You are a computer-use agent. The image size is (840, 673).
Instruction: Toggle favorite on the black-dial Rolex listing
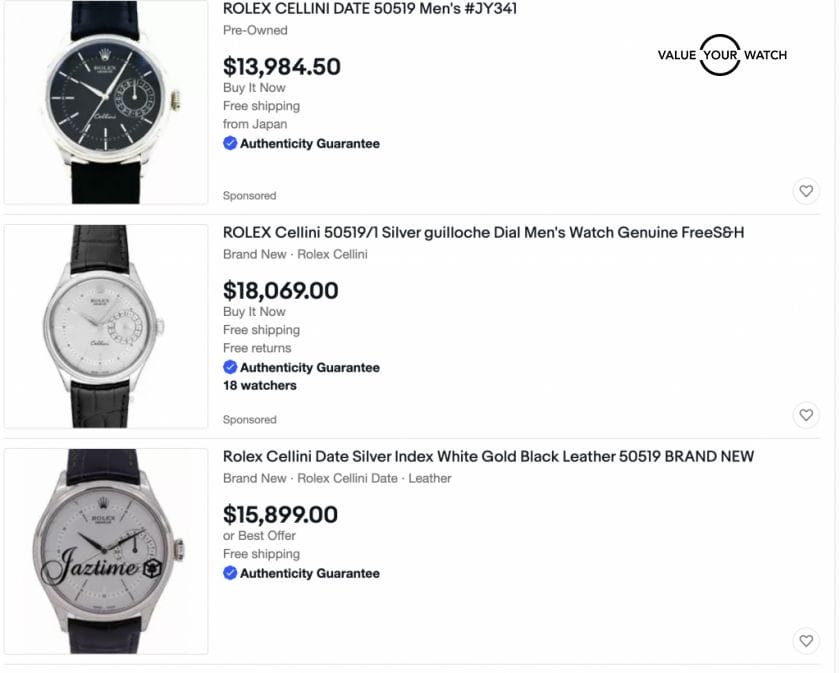806,188
